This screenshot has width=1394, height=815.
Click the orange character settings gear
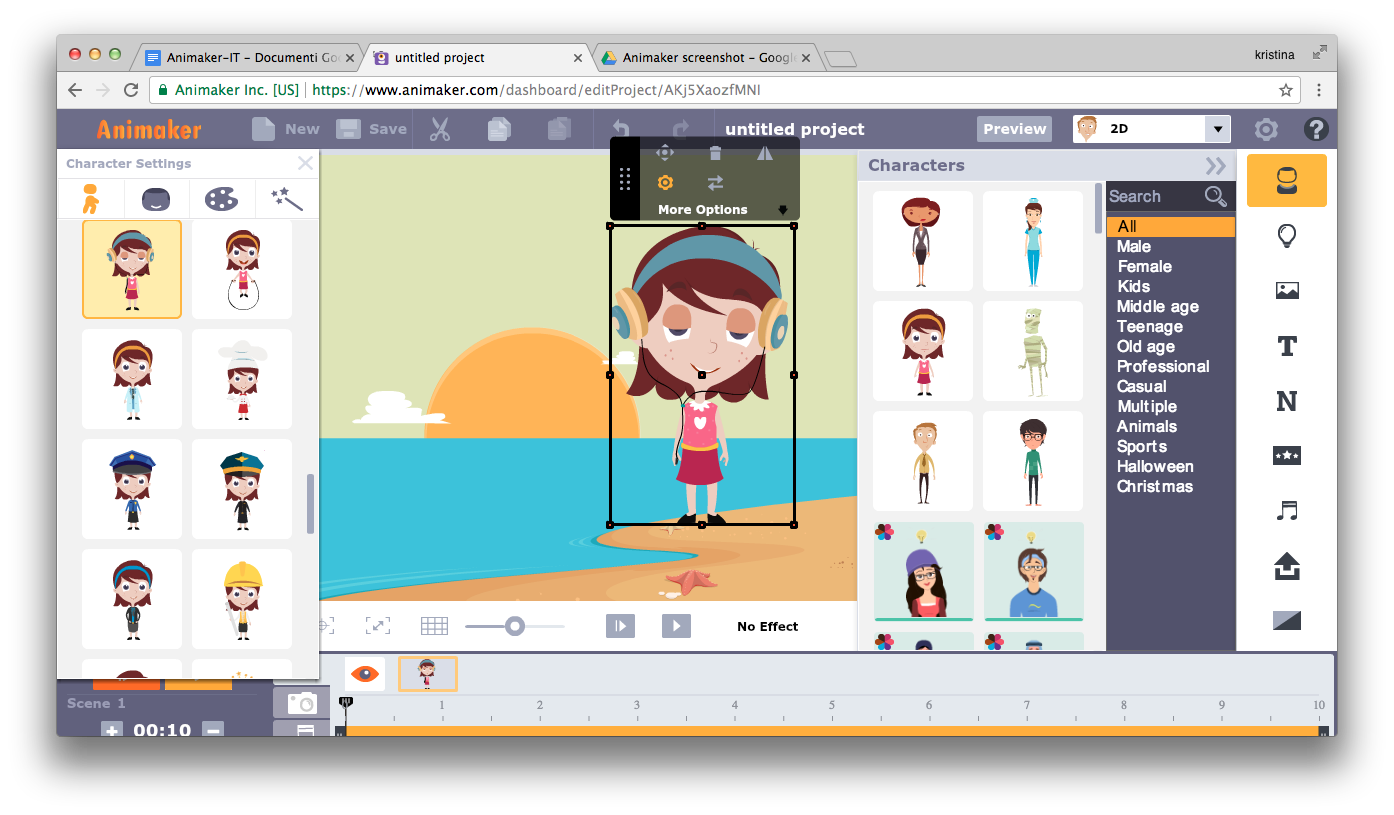click(x=665, y=183)
